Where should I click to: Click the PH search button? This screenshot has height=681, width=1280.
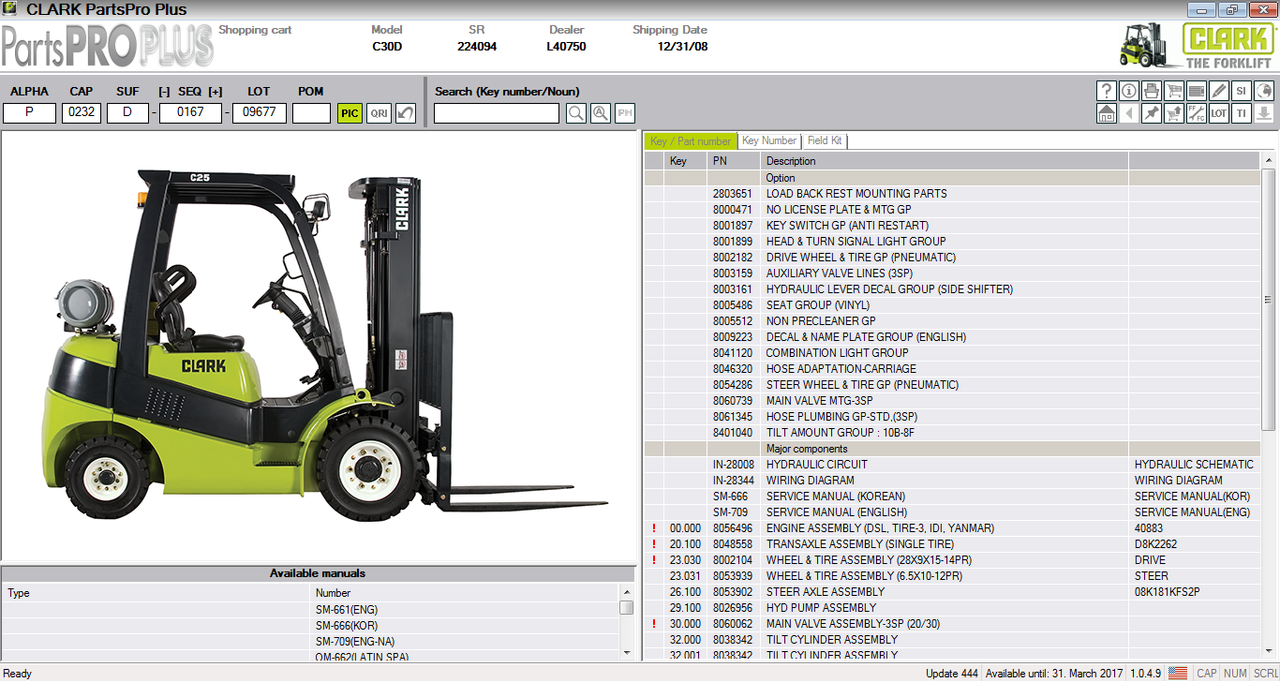624,113
